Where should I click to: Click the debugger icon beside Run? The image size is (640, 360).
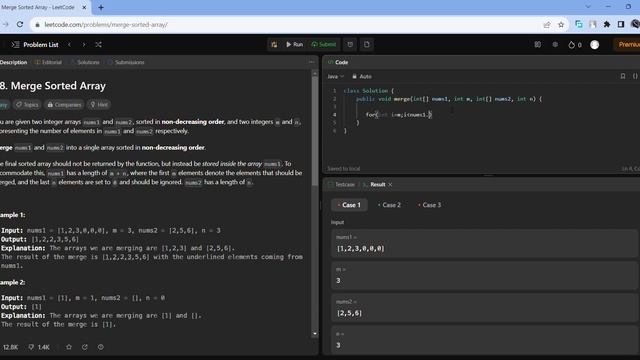[274, 44]
